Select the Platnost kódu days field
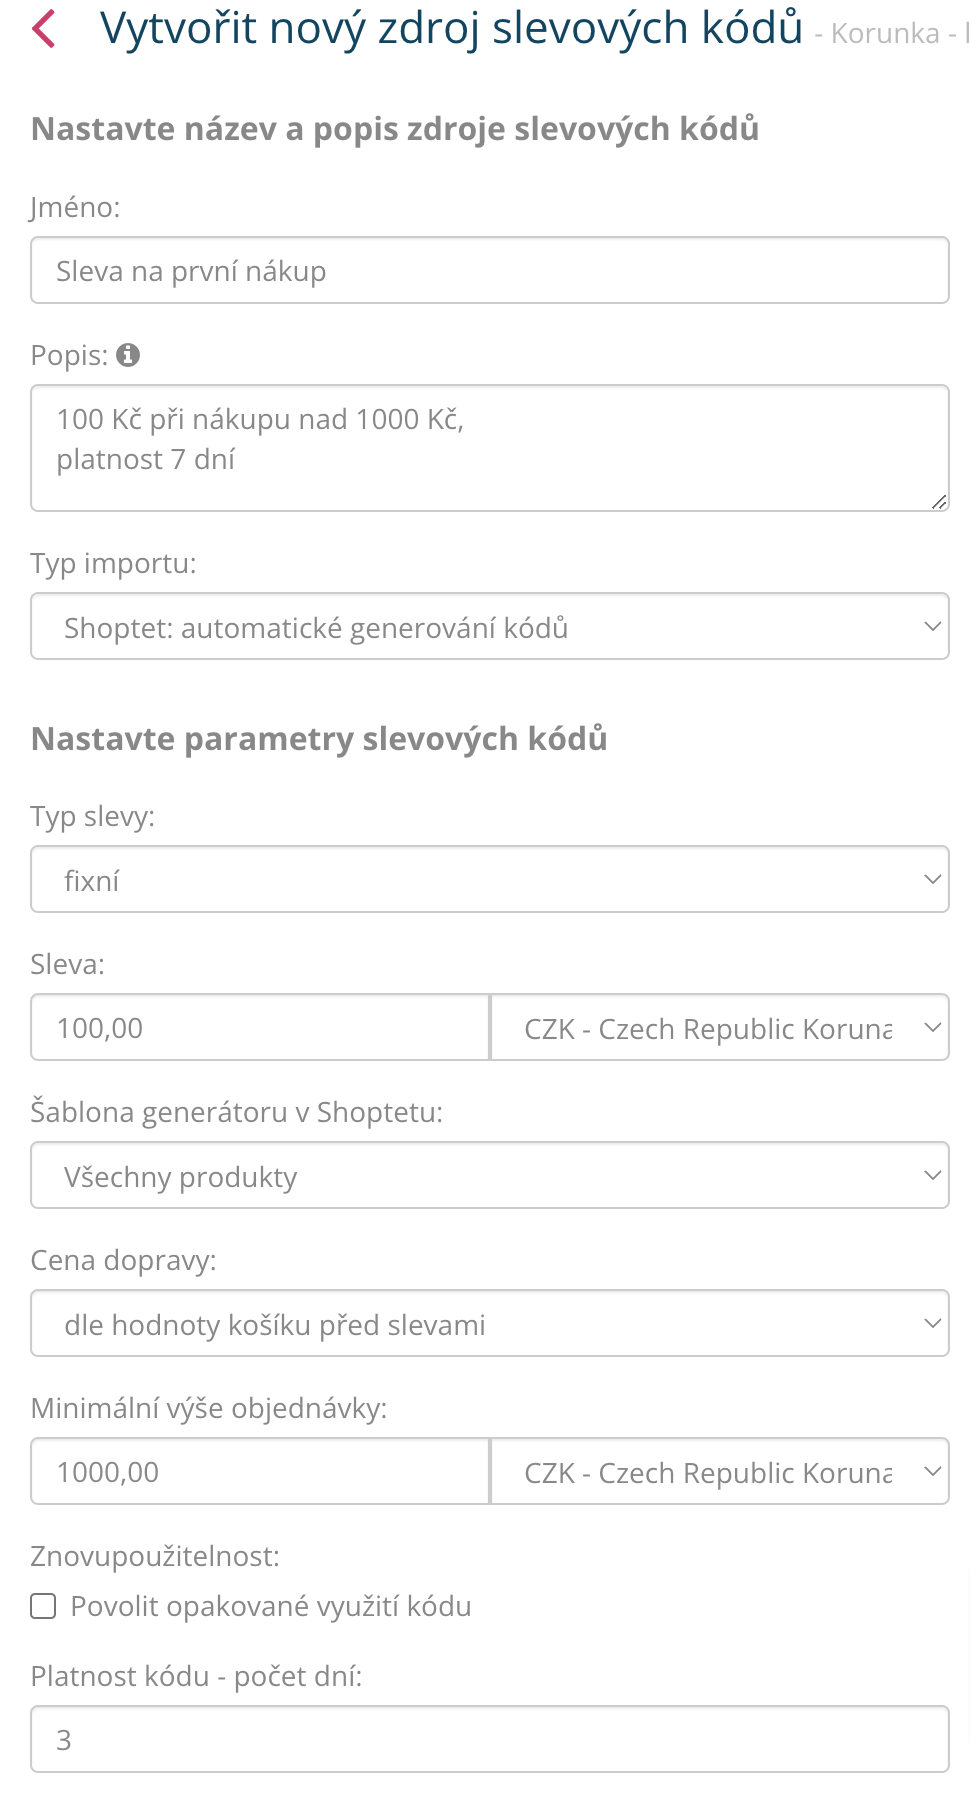The height and width of the screenshot is (1798, 970). point(489,1740)
